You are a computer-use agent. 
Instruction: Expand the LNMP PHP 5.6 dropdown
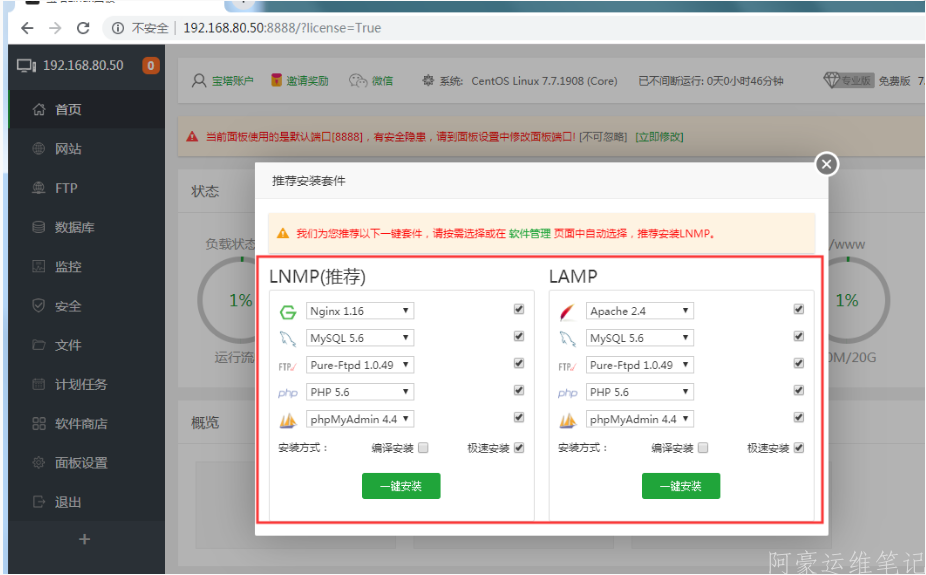[x=359, y=392]
